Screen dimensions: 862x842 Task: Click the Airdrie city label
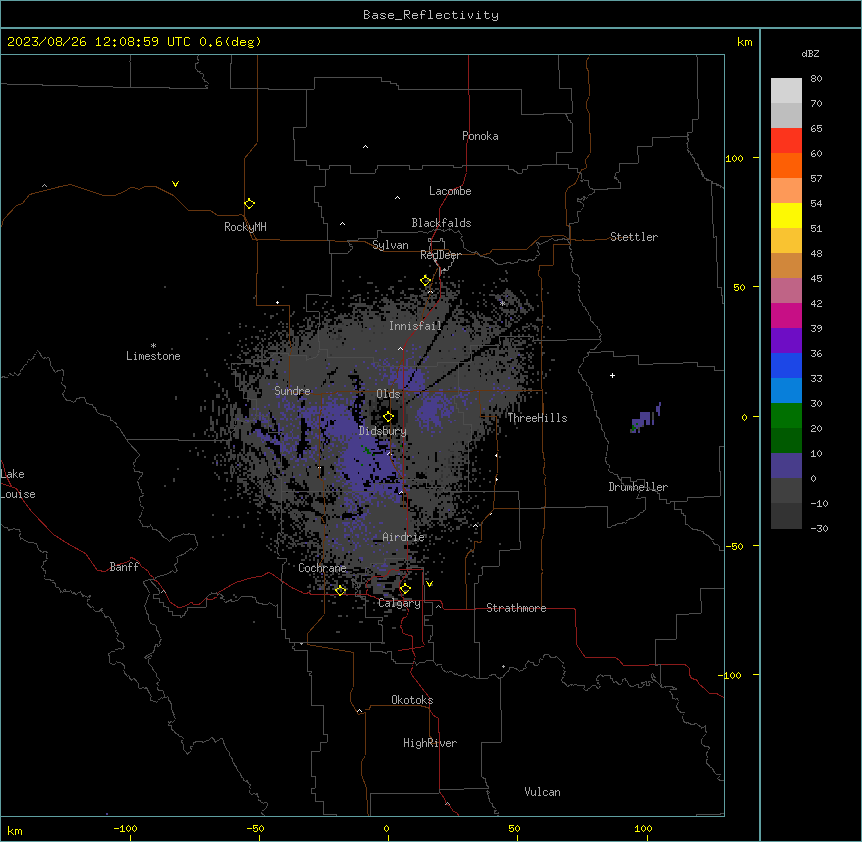pyautogui.click(x=403, y=537)
